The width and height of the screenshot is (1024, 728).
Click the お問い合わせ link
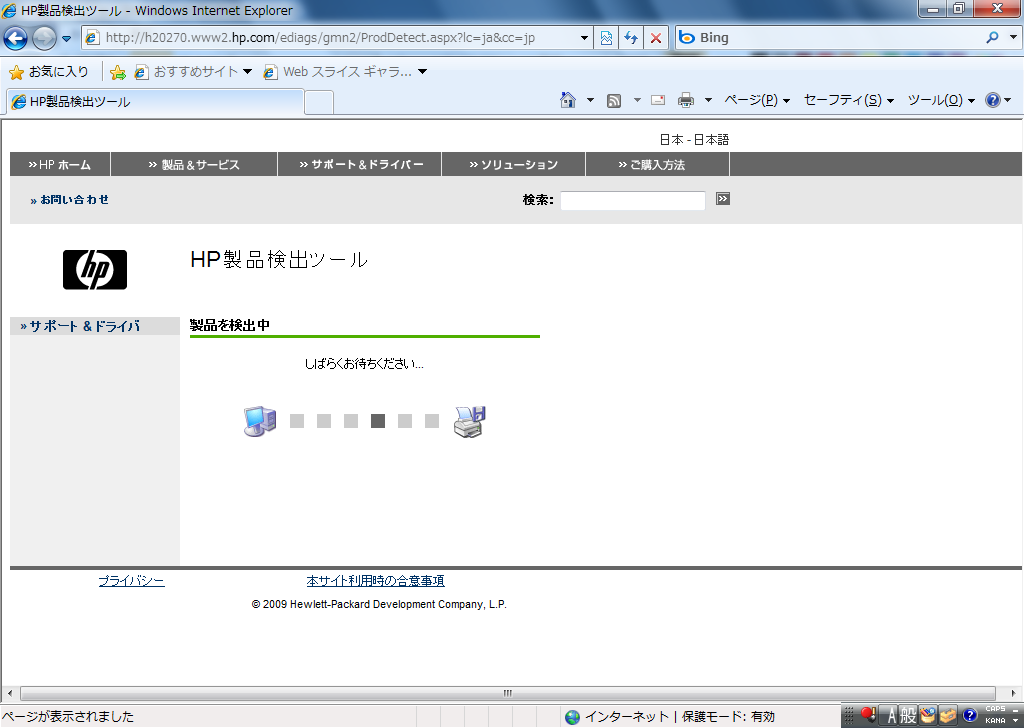tap(69, 200)
